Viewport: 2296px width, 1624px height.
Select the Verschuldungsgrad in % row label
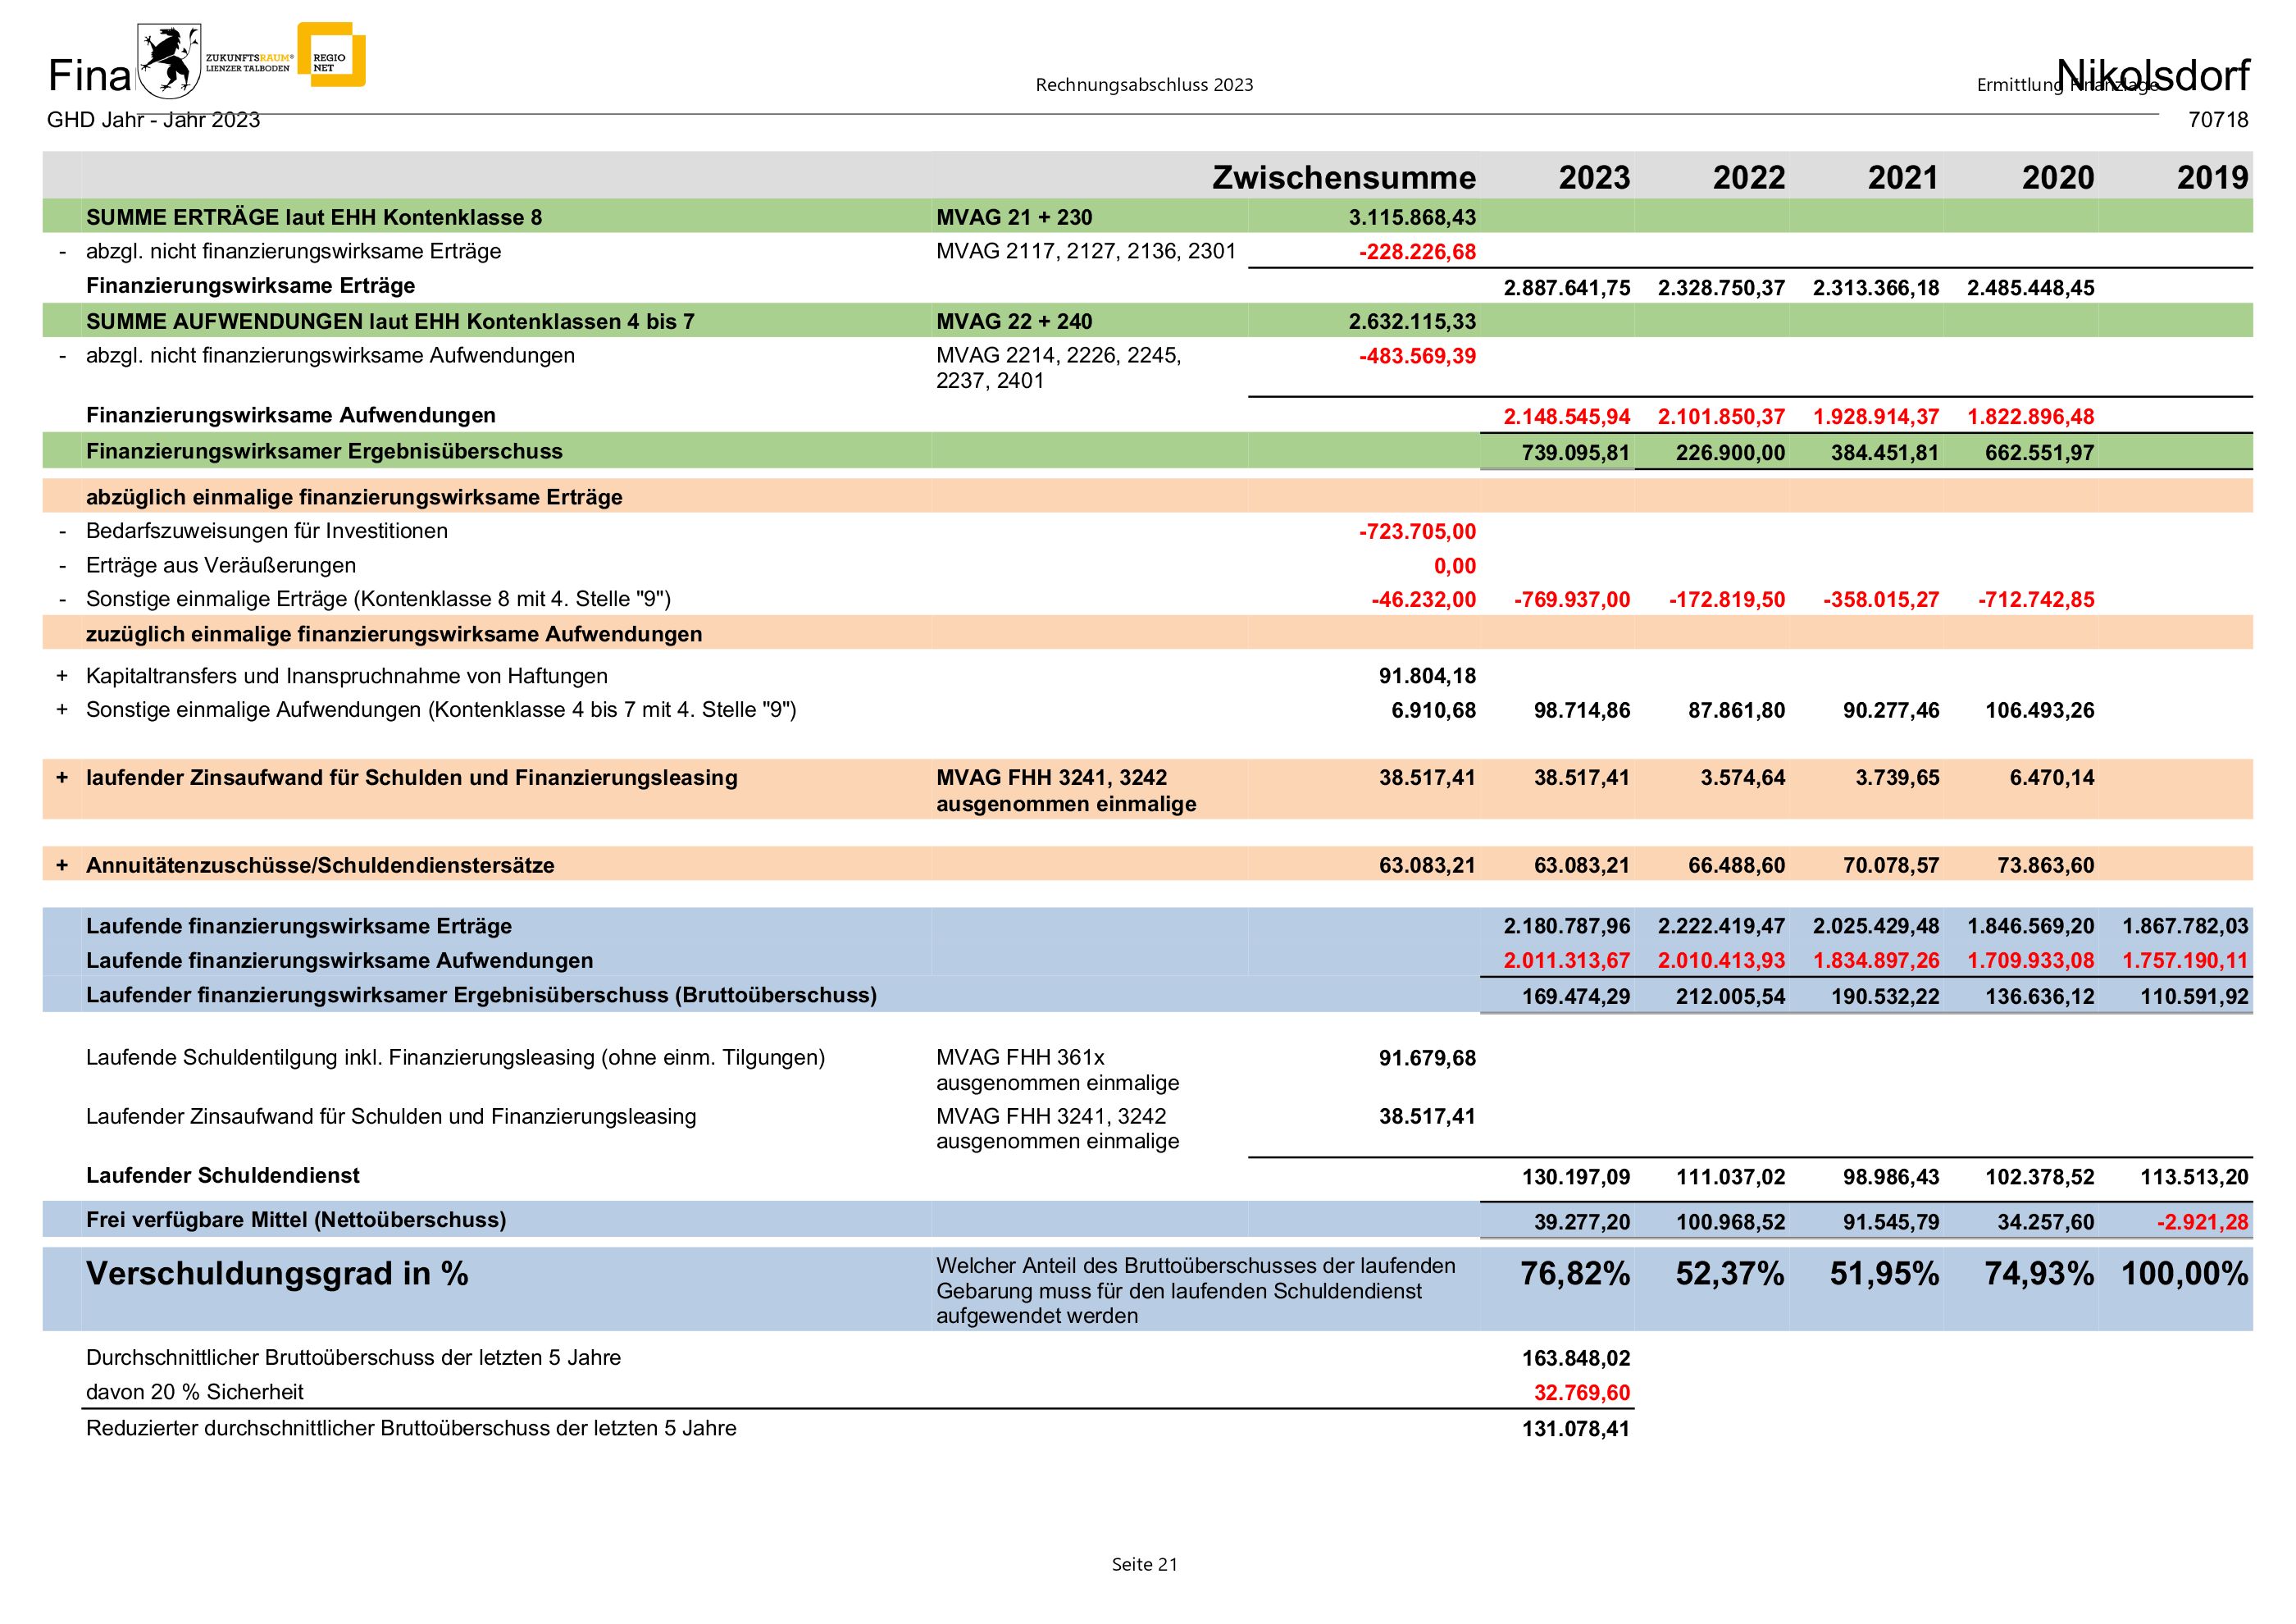[x=277, y=1274]
